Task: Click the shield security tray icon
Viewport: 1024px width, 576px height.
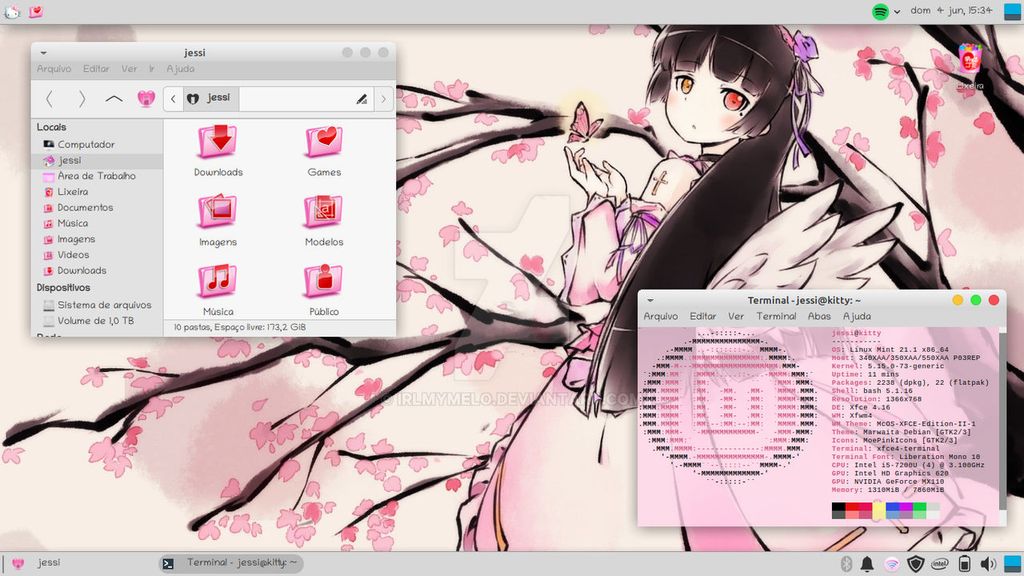Action: [915, 564]
